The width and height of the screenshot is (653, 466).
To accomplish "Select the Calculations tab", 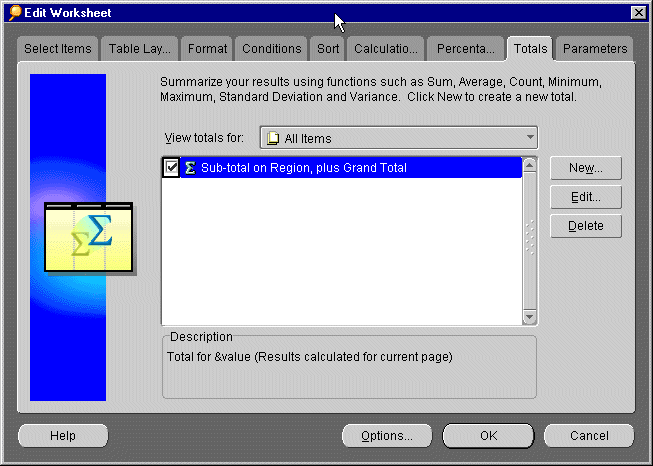I will point(386,48).
